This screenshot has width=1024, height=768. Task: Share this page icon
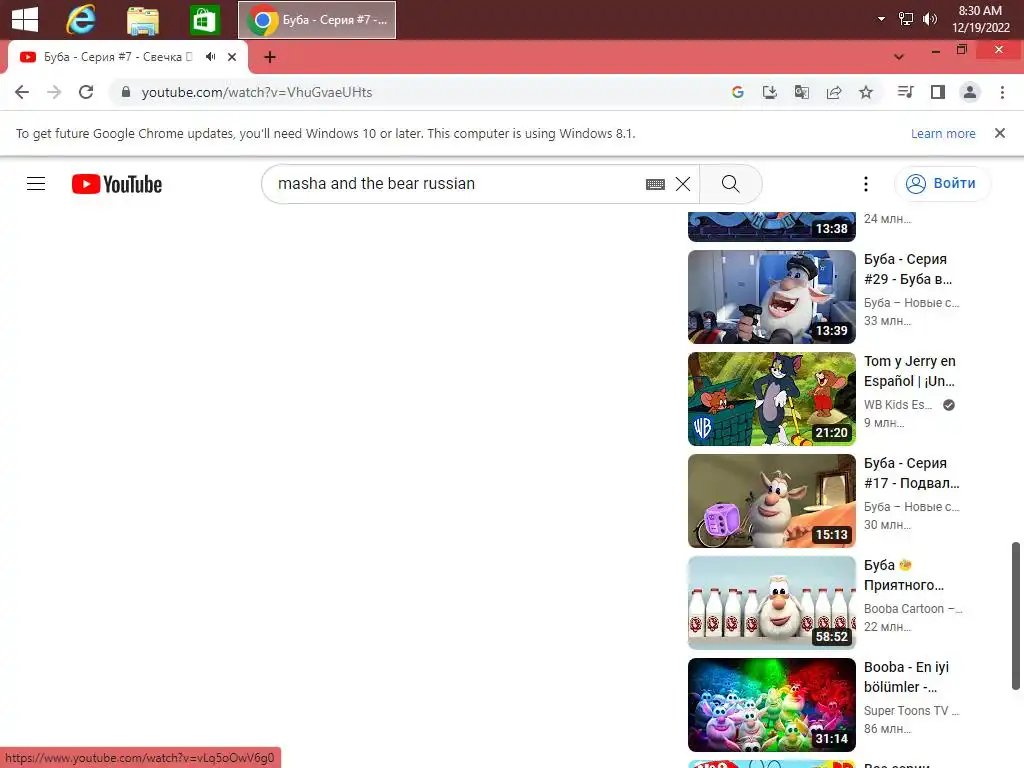pos(834,92)
